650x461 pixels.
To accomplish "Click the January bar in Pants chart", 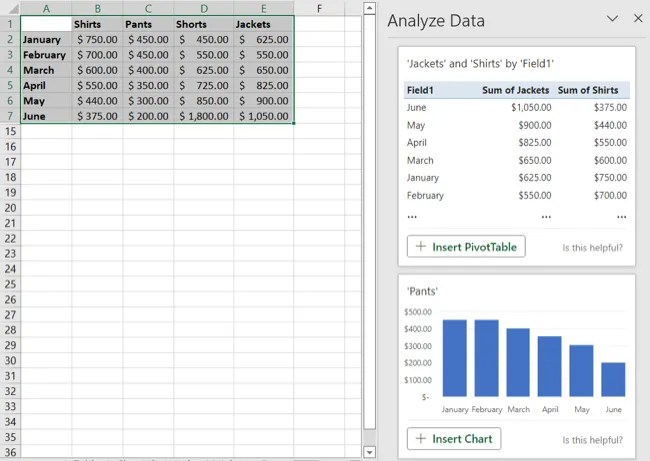I will pos(454,358).
